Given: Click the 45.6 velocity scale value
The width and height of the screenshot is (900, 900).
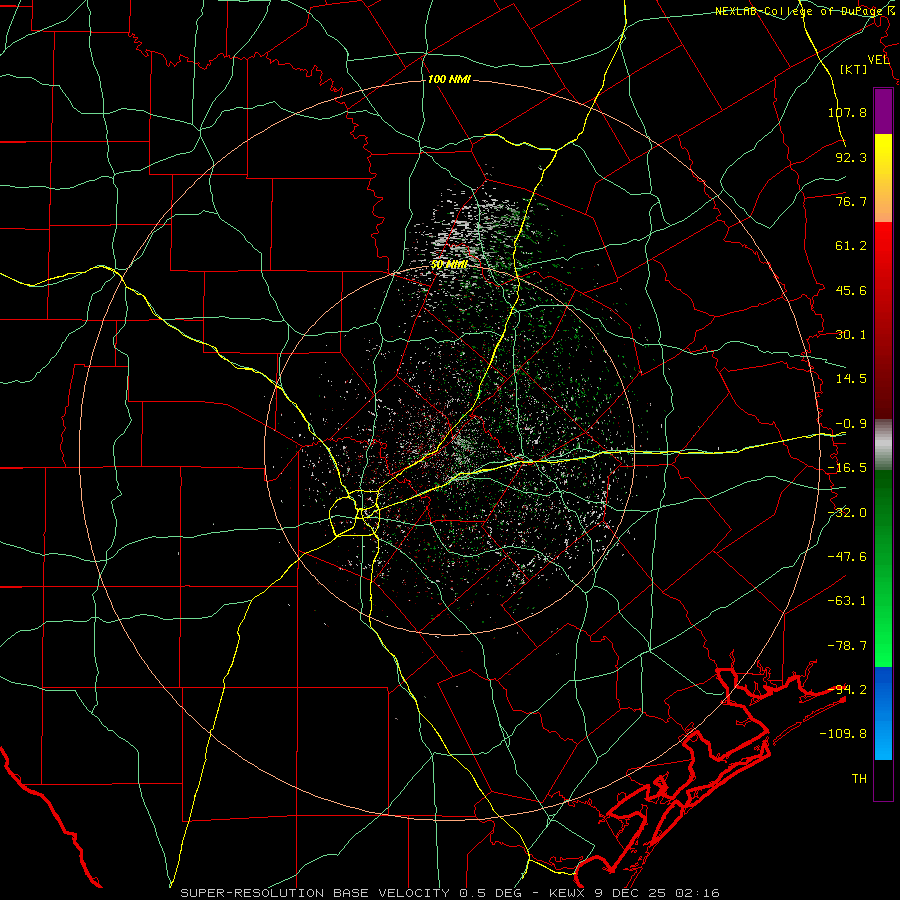Looking at the screenshot, I should tap(851, 290).
